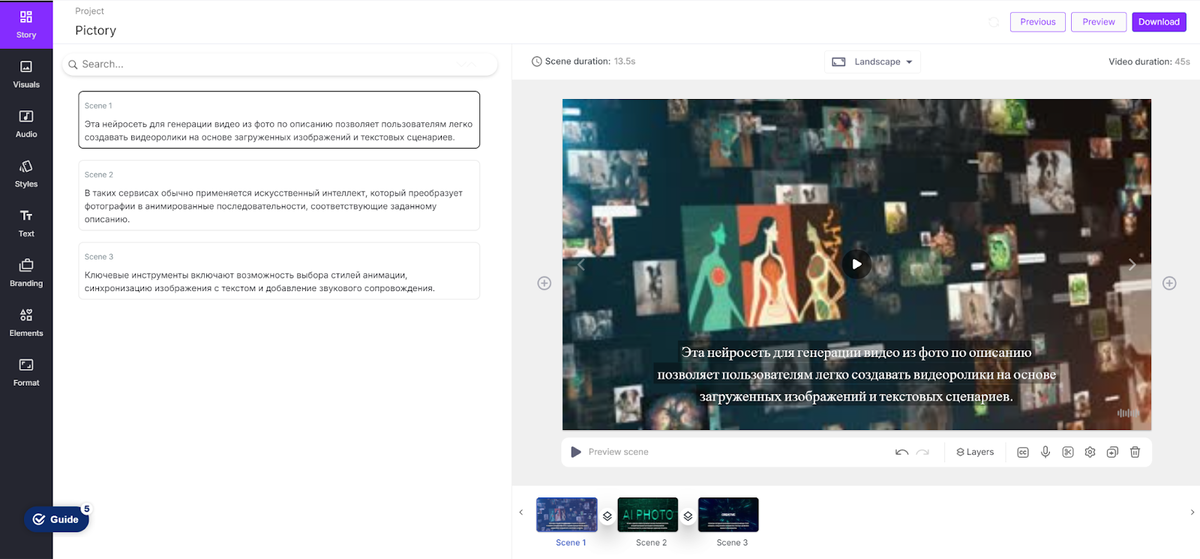
Task: Select the Scene 2 text card
Action: coord(279,195)
